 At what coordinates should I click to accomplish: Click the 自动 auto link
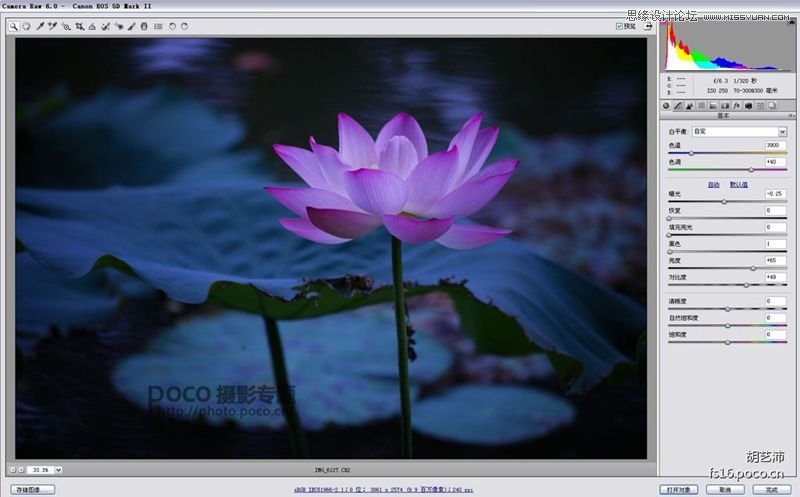[714, 184]
